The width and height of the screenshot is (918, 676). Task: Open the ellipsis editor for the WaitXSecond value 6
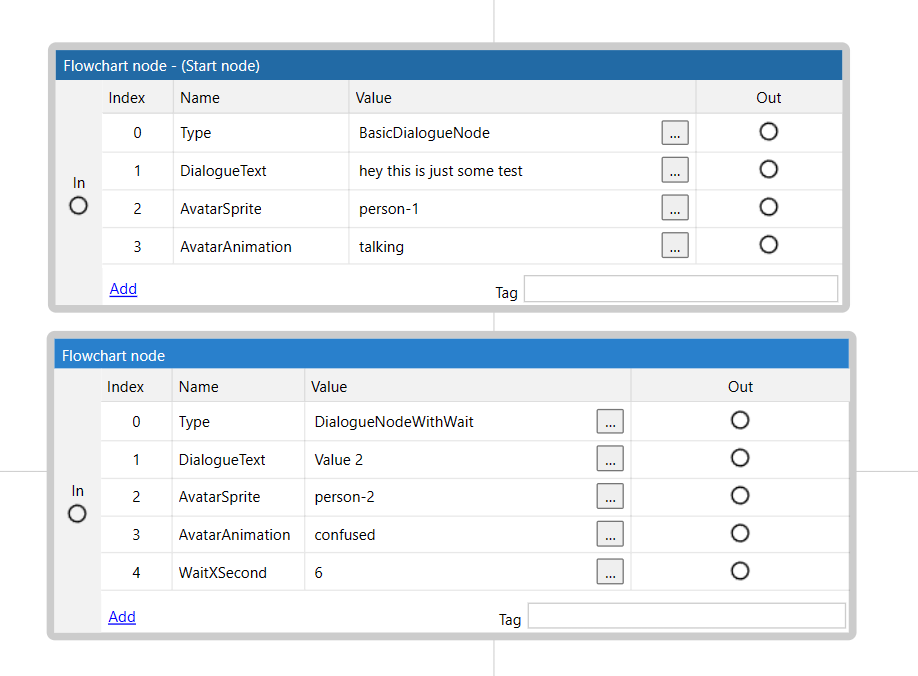[610, 572]
